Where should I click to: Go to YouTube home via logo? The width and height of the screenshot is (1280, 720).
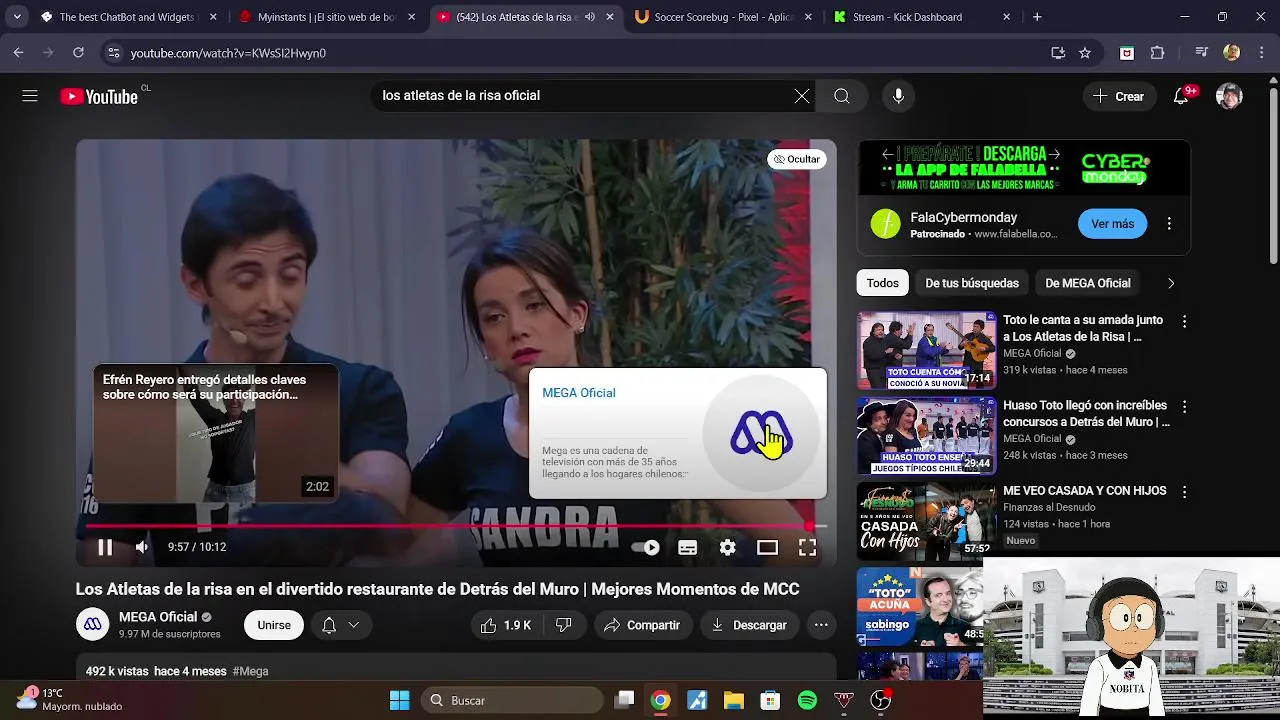tap(99, 96)
